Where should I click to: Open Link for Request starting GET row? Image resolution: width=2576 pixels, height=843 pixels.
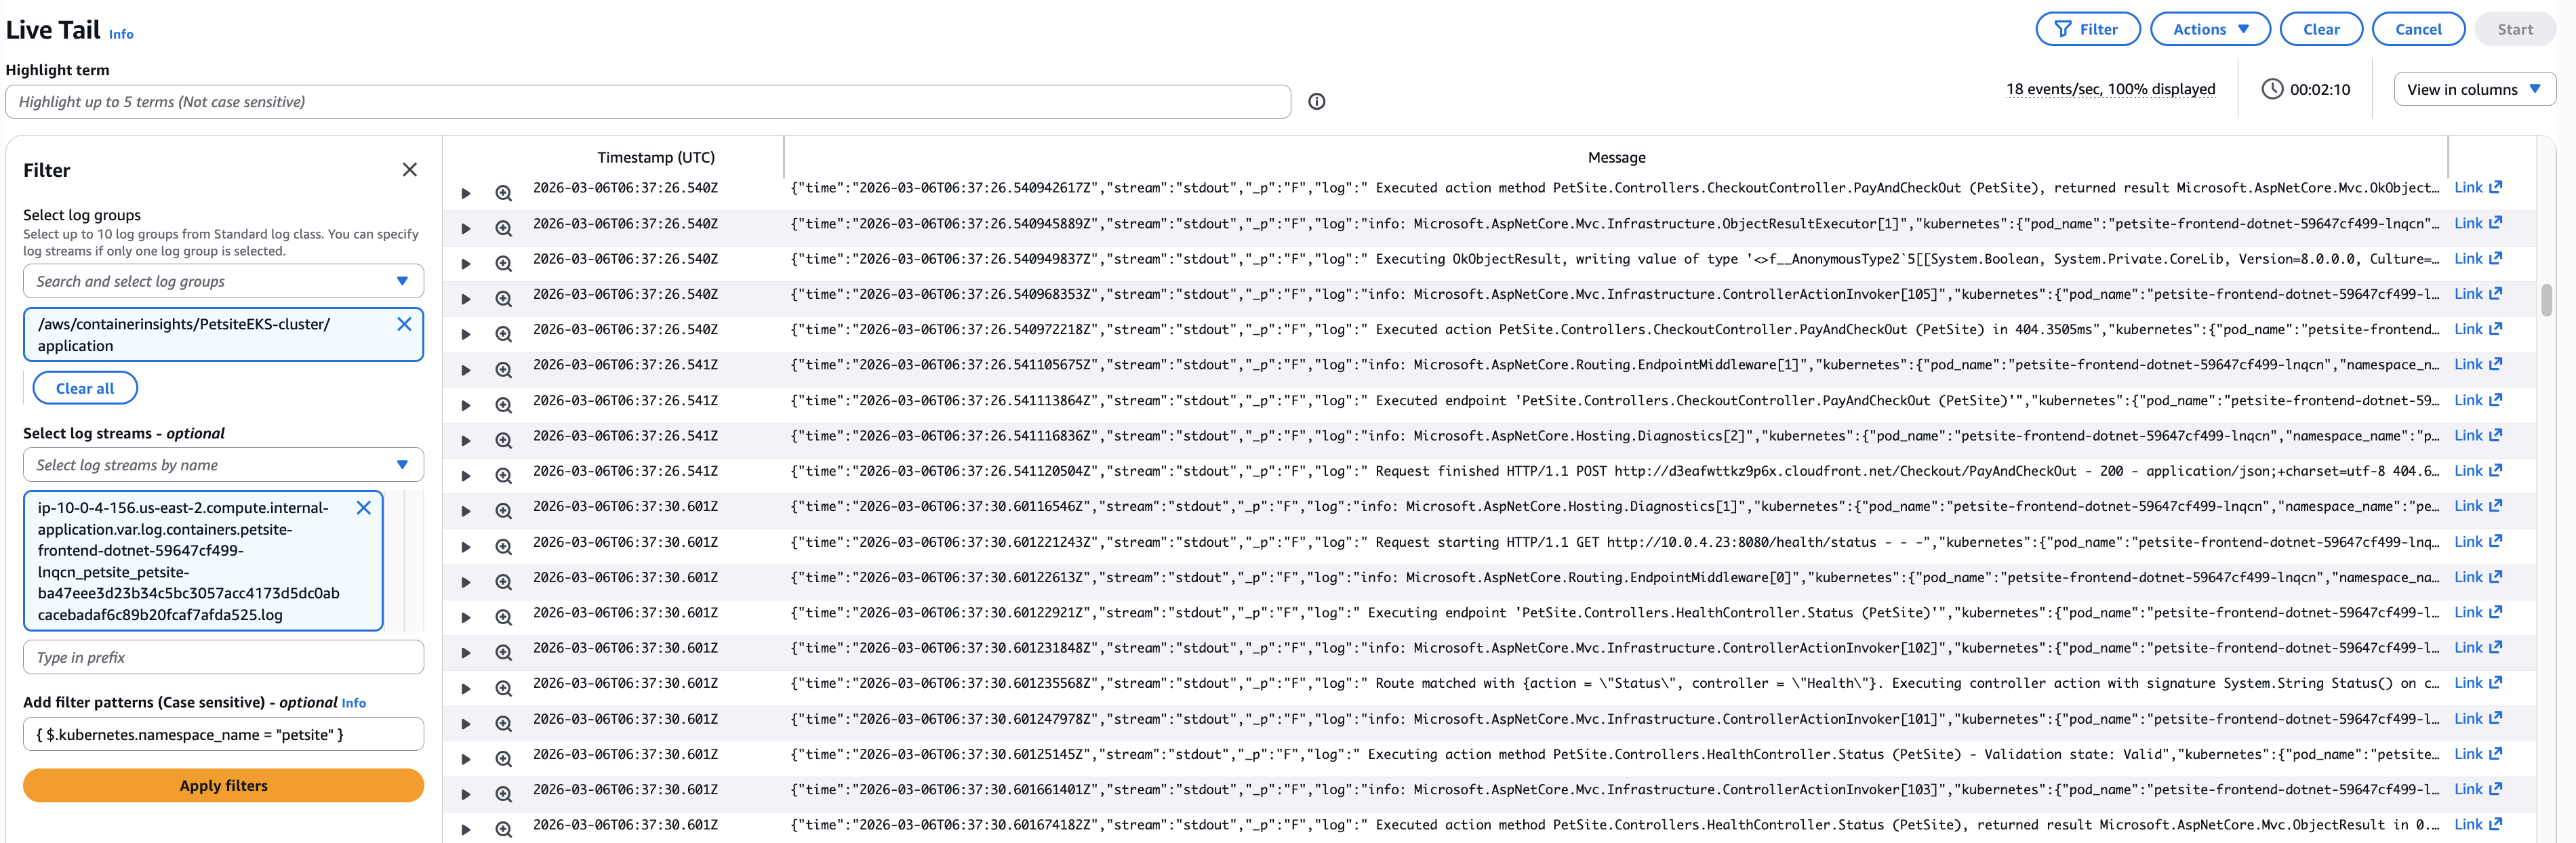pyautogui.click(x=2477, y=541)
